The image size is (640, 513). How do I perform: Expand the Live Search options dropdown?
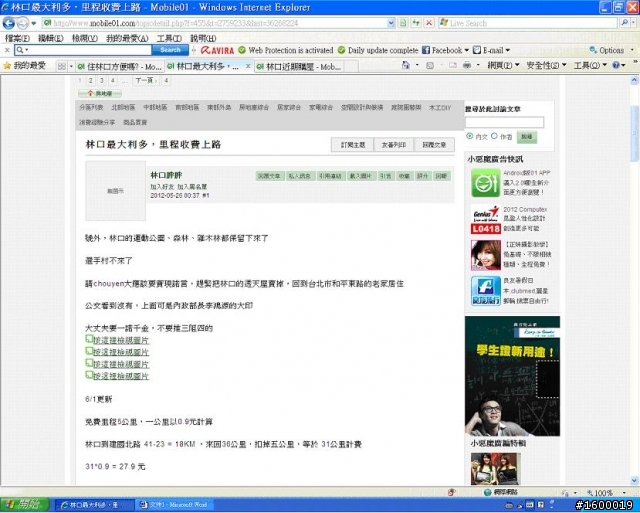(634, 23)
